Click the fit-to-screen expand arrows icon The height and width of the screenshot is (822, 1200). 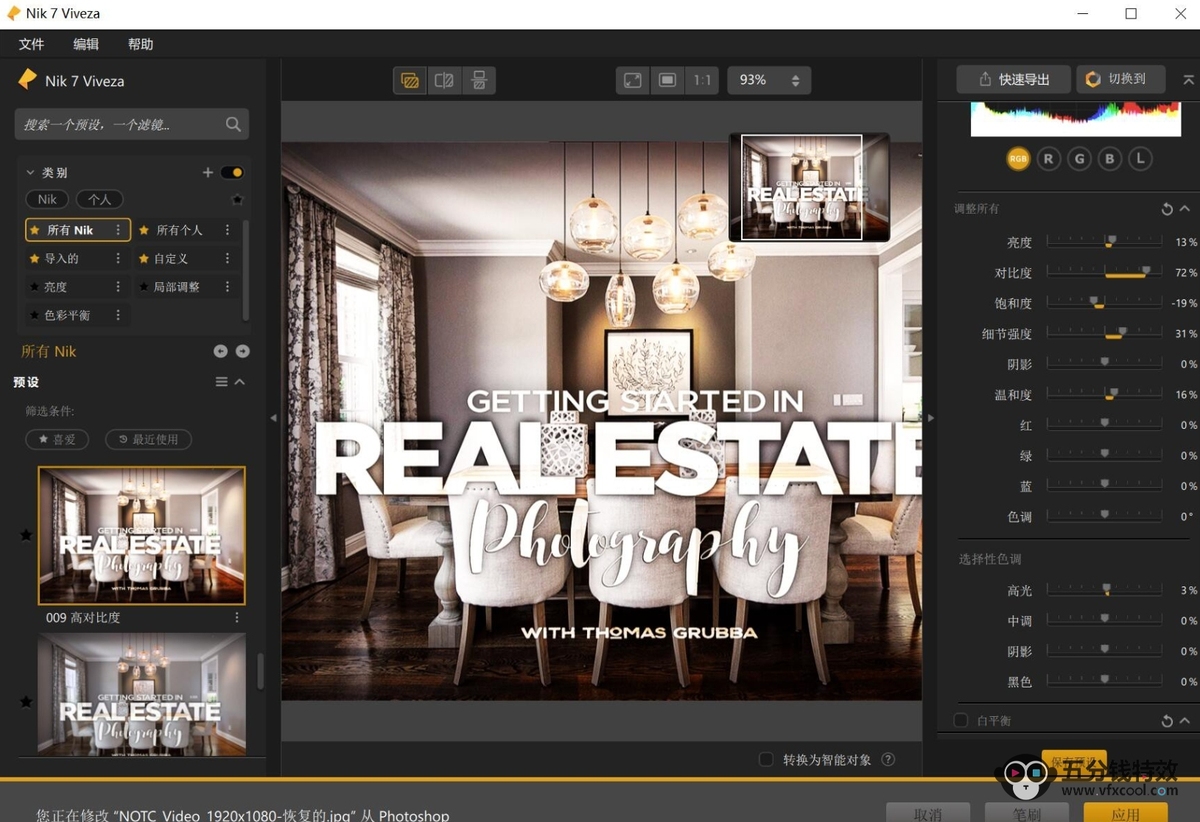(x=633, y=80)
